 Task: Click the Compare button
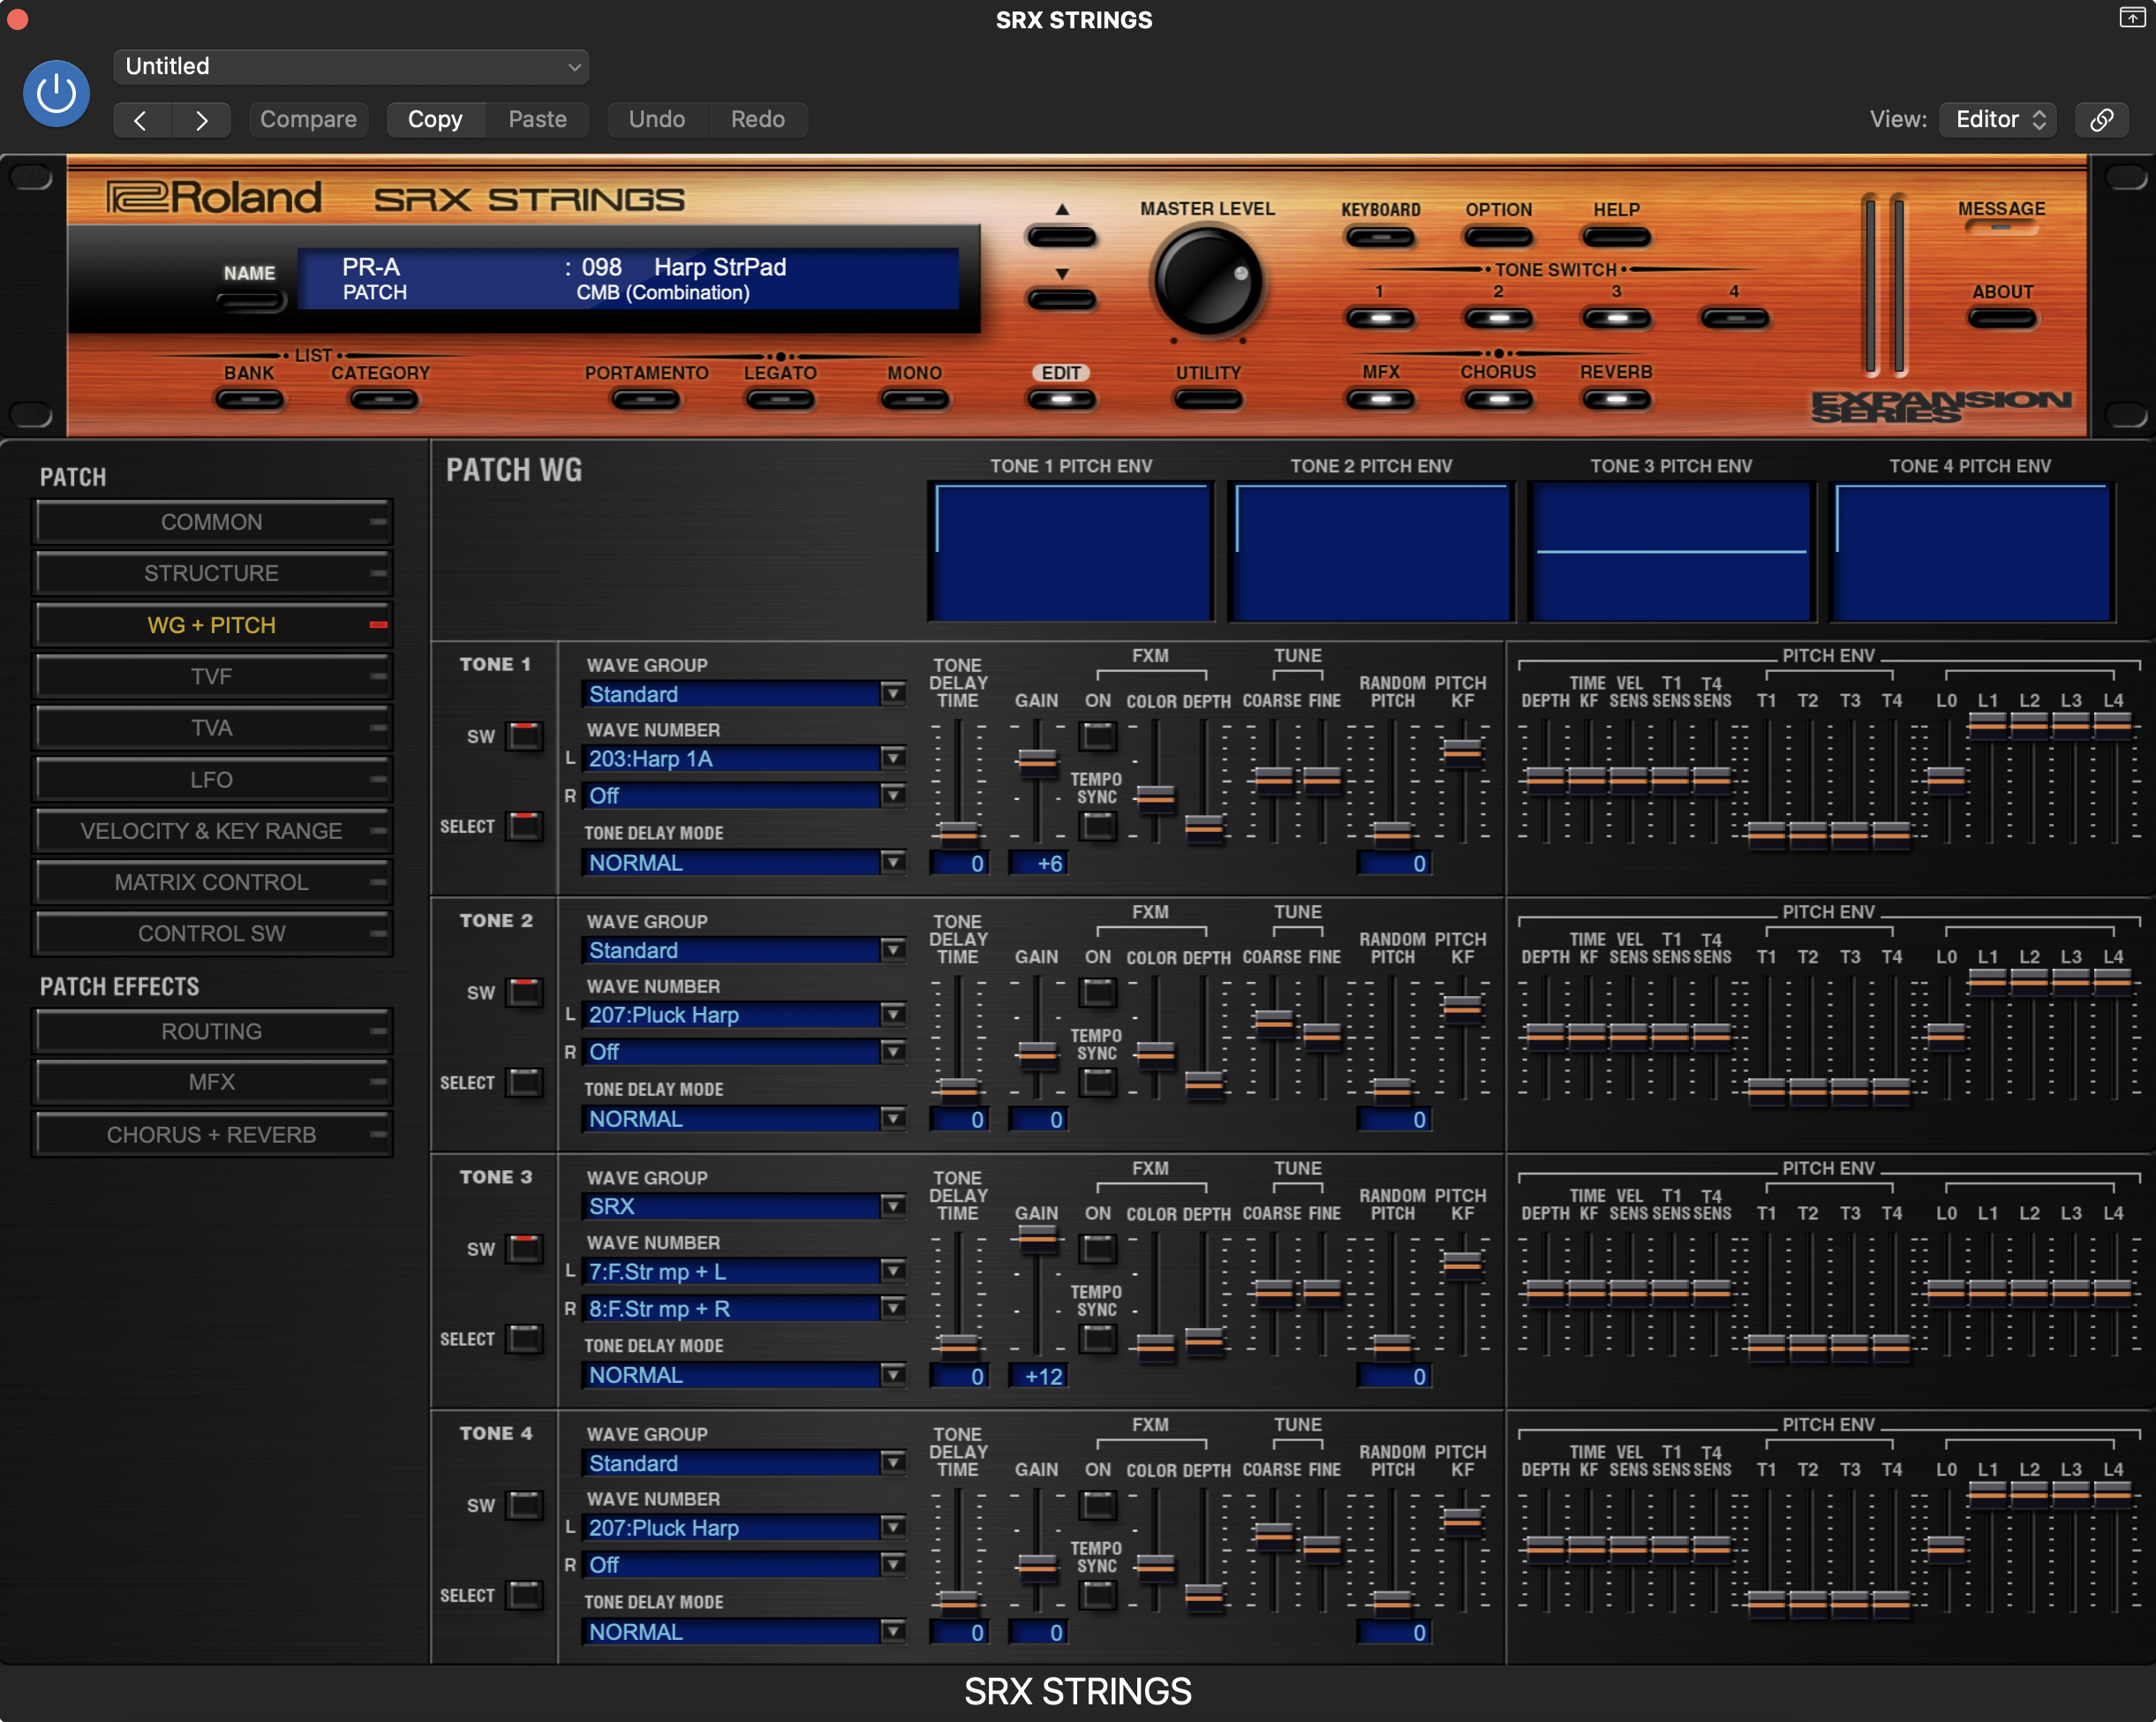[308, 120]
